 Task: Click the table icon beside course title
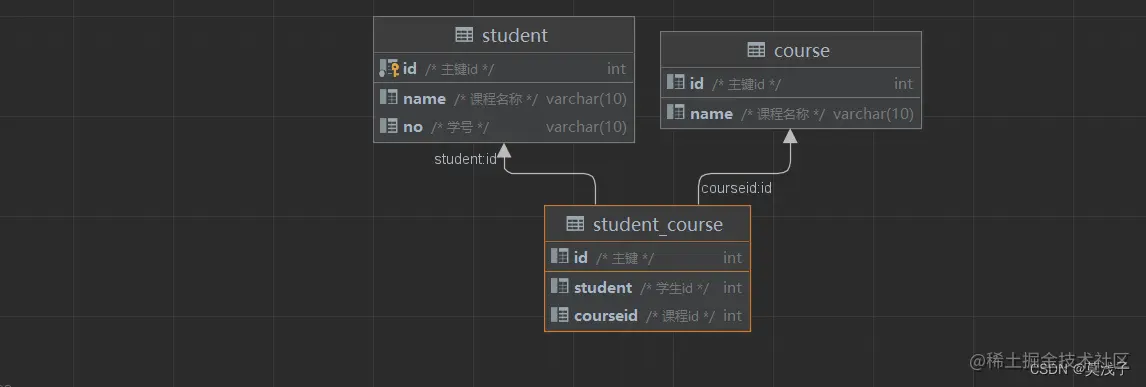pos(756,50)
